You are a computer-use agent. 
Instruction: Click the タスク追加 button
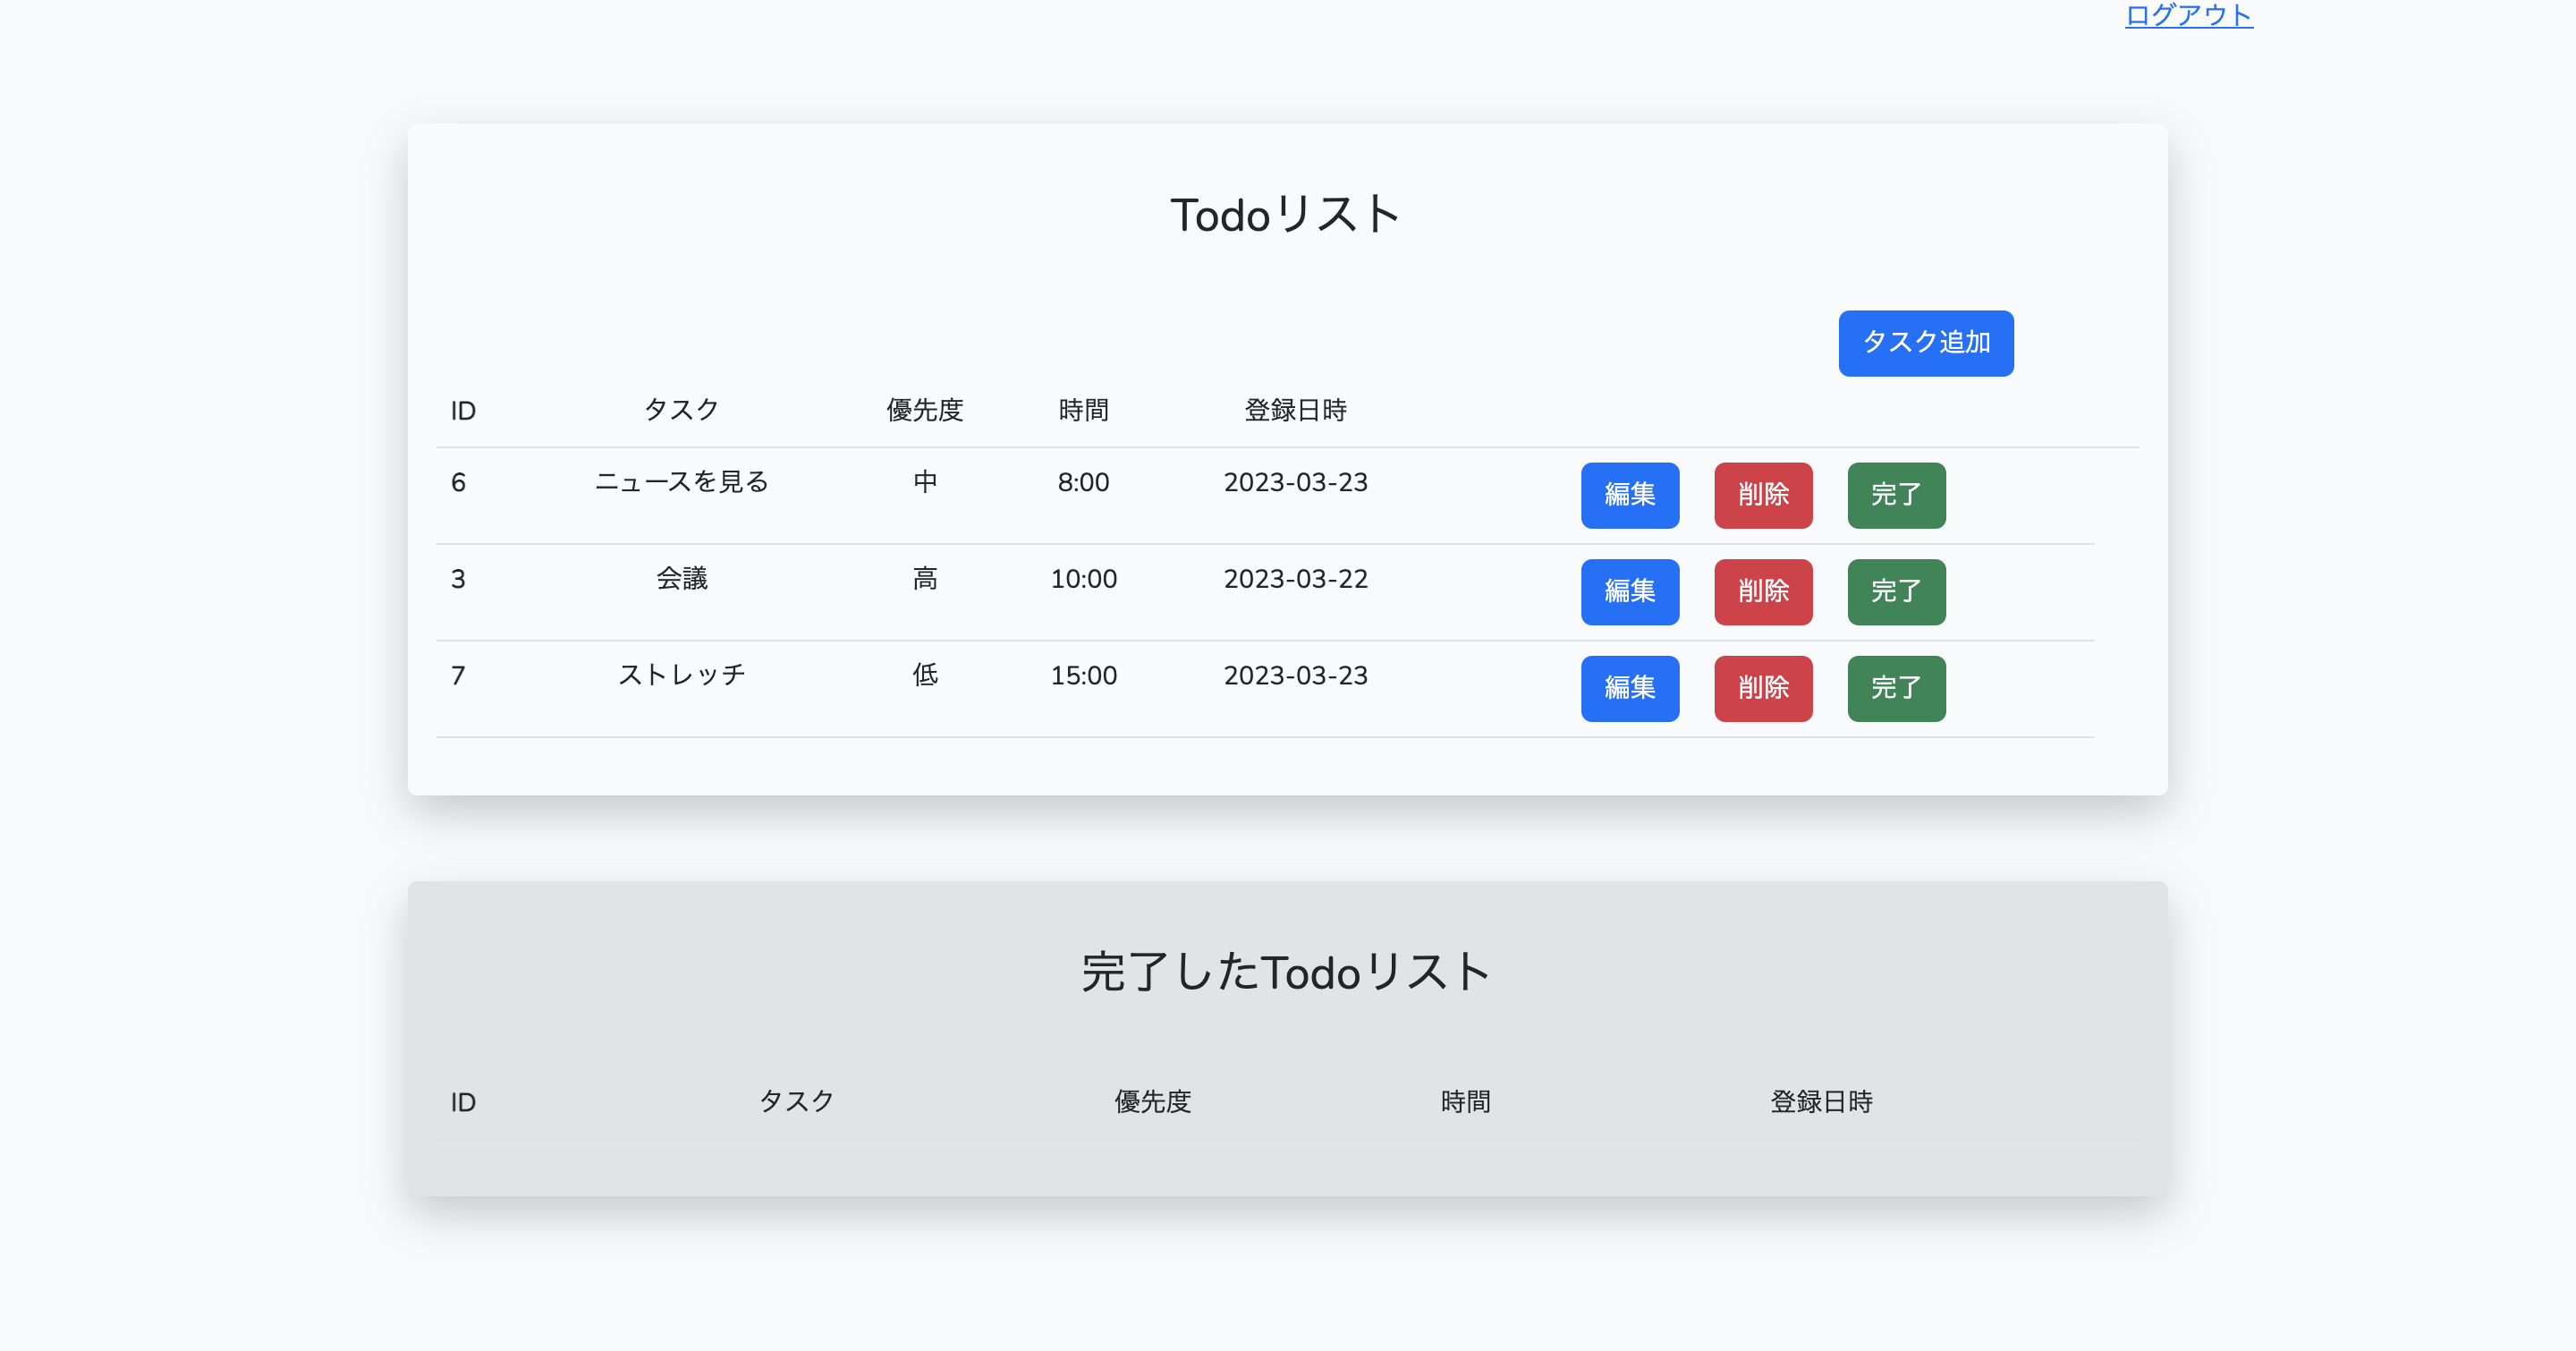1925,343
